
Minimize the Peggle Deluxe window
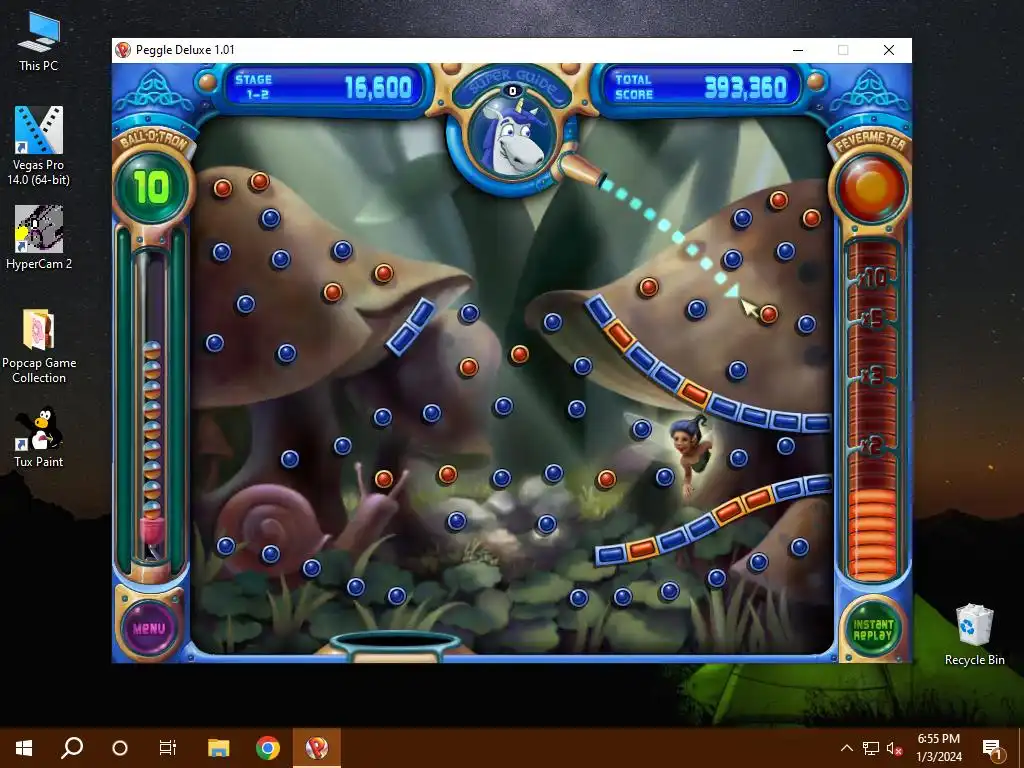click(798, 50)
